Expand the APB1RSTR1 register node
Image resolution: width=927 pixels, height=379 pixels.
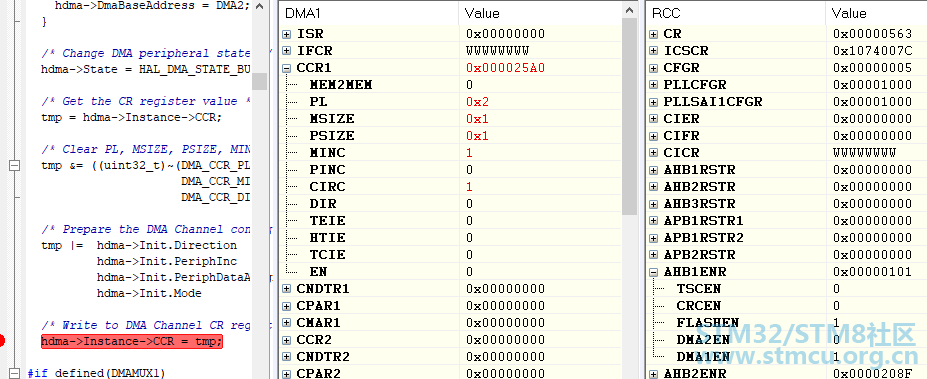pos(653,221)
